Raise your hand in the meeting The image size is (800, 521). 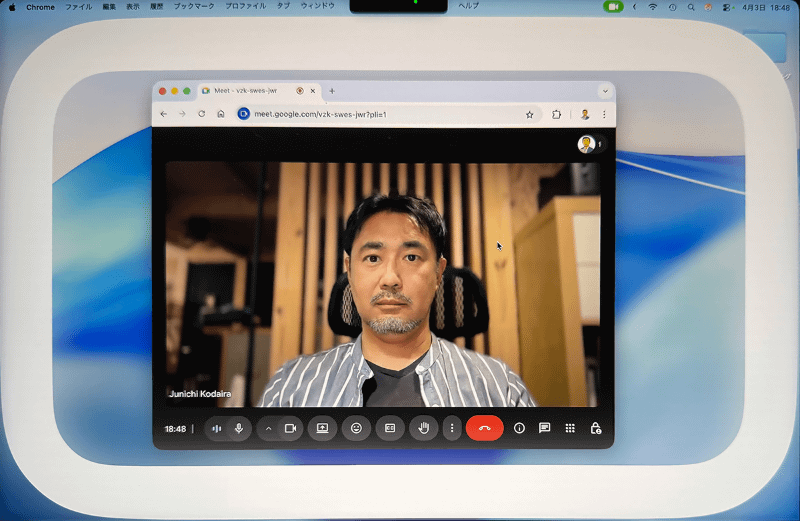click(x=423, y=428)
